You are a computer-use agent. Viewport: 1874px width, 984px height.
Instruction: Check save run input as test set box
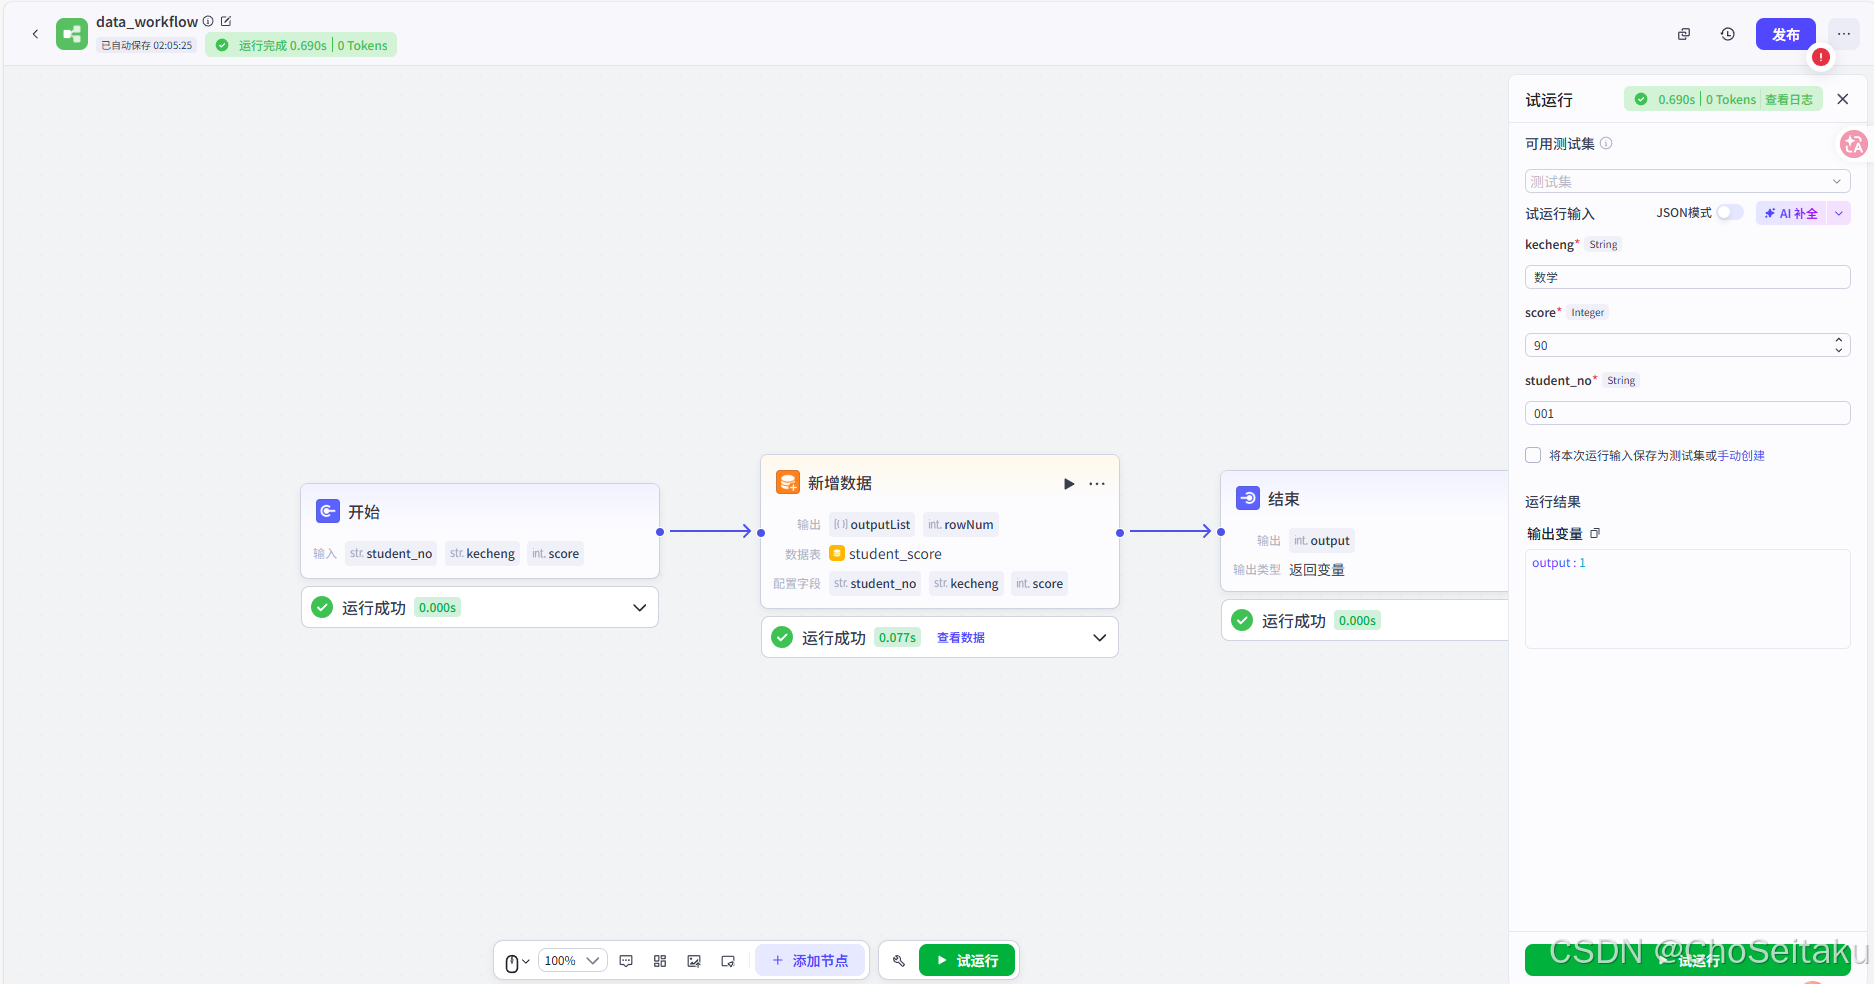1533,455
